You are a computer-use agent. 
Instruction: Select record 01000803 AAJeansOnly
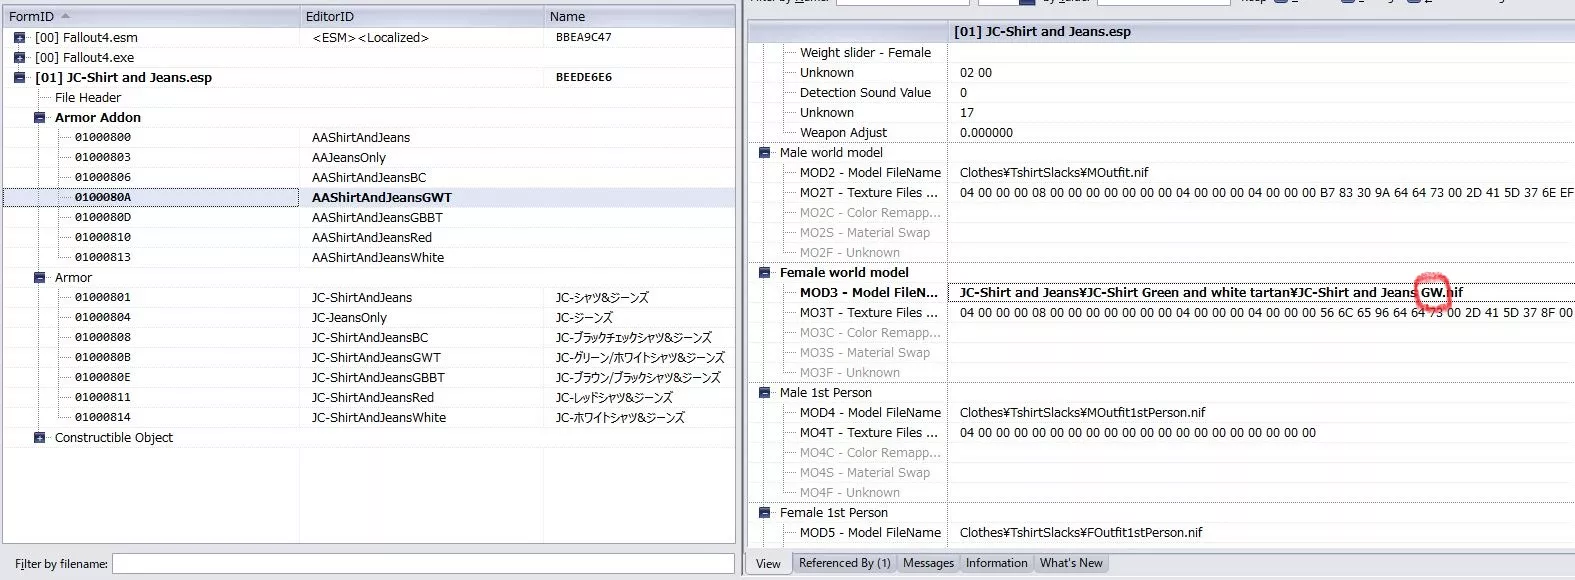[369, 157]
